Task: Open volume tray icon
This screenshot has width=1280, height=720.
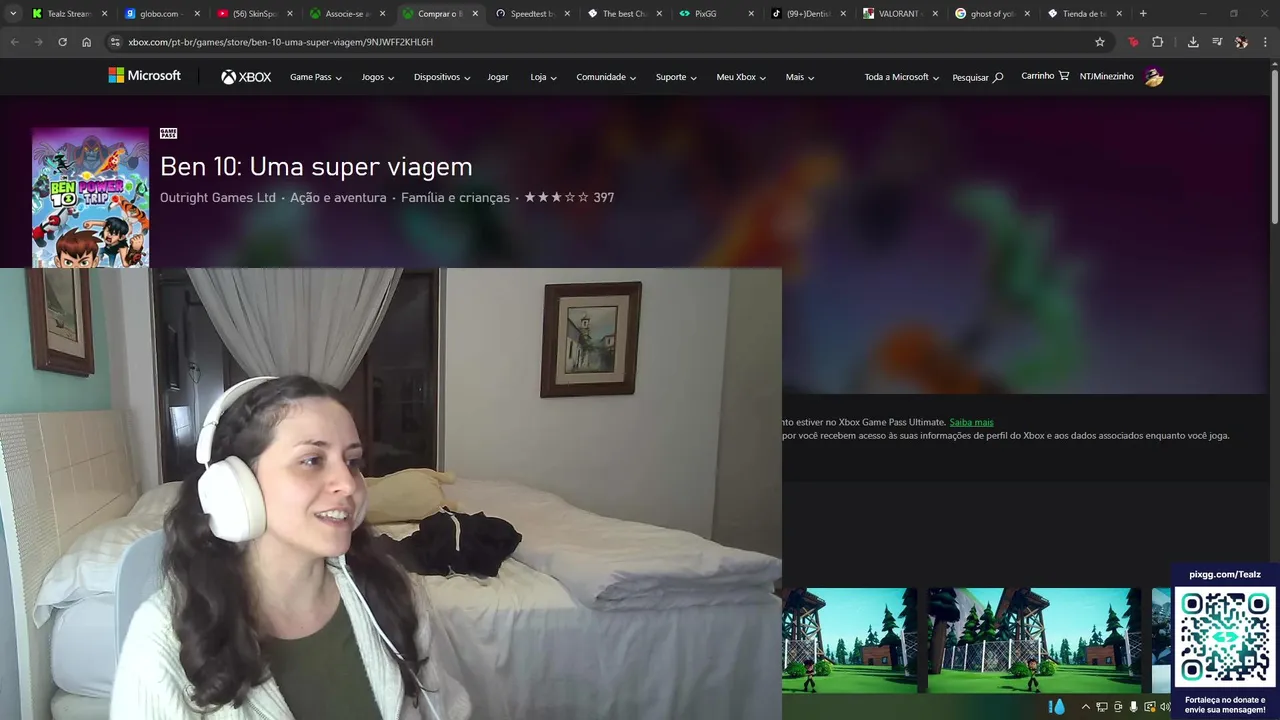Action: 1165,707
